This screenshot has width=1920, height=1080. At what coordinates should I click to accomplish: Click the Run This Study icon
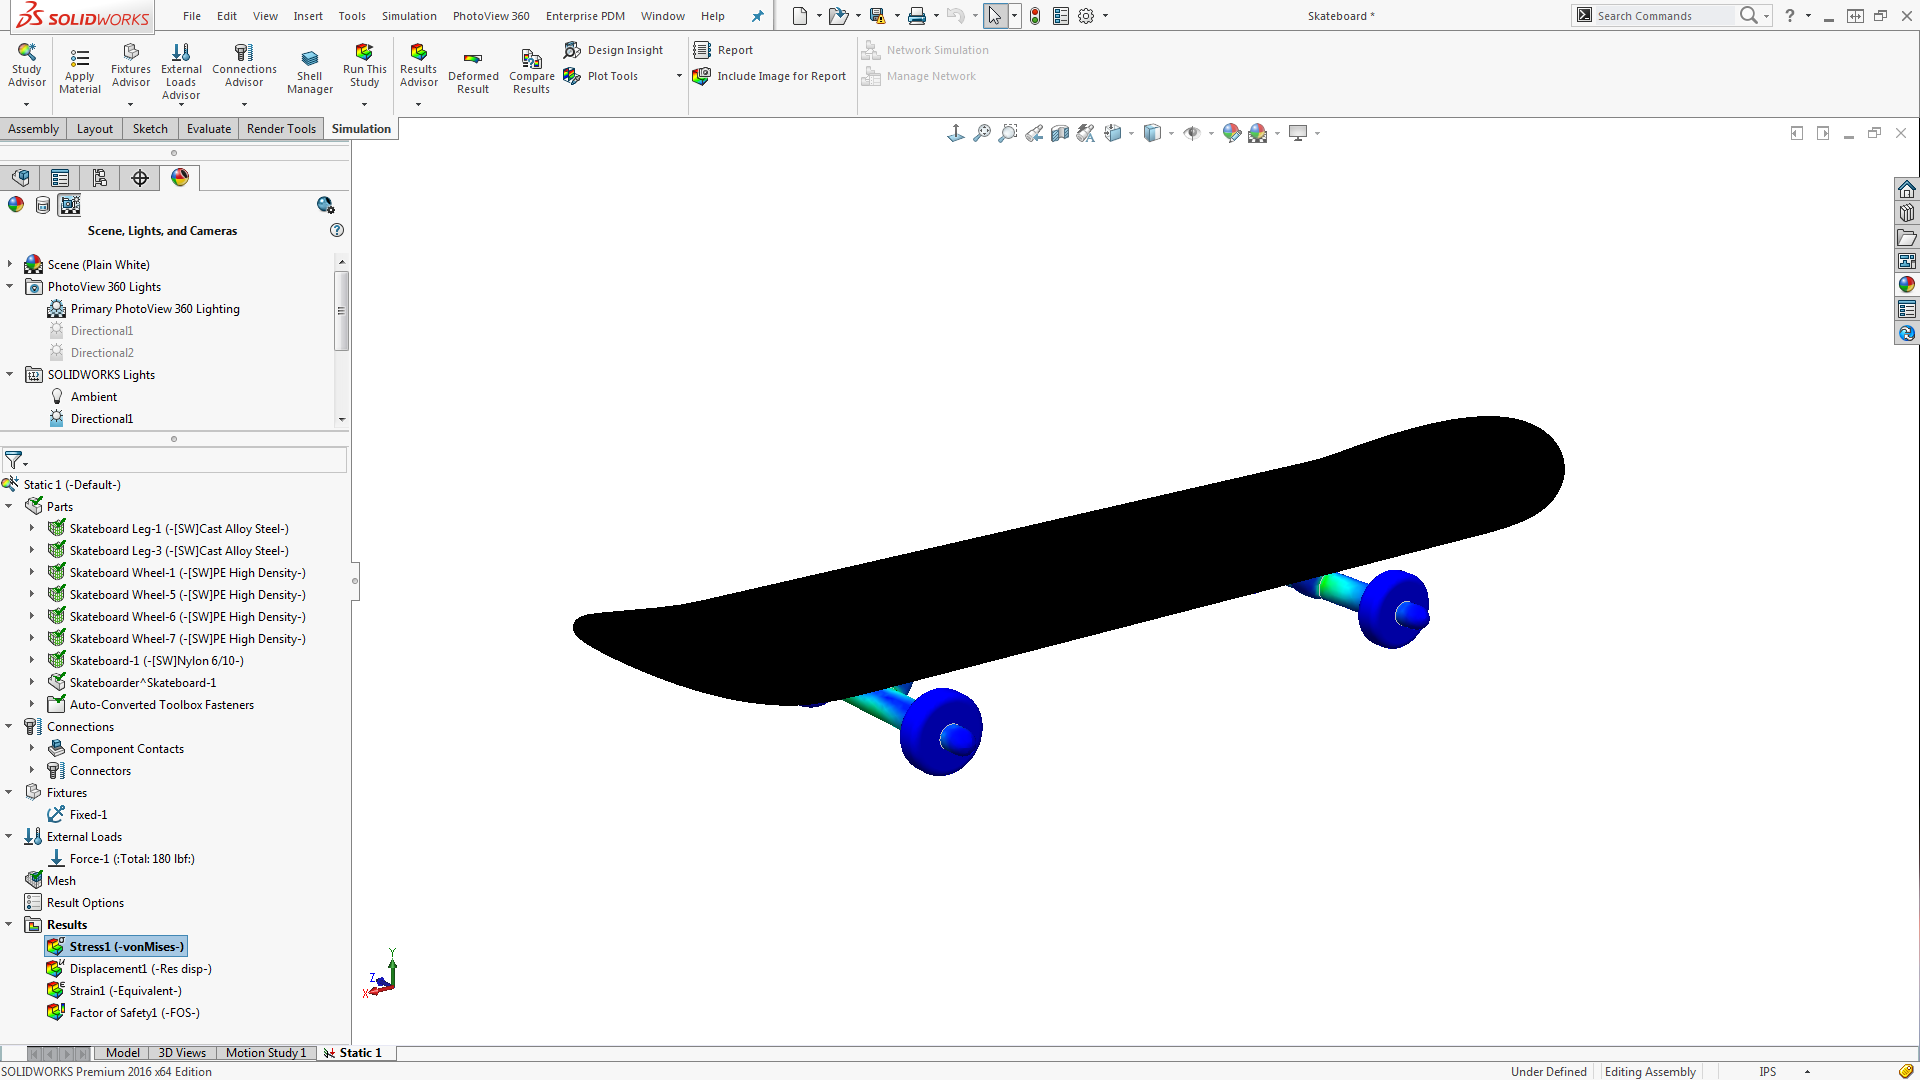tap(364, 53)
